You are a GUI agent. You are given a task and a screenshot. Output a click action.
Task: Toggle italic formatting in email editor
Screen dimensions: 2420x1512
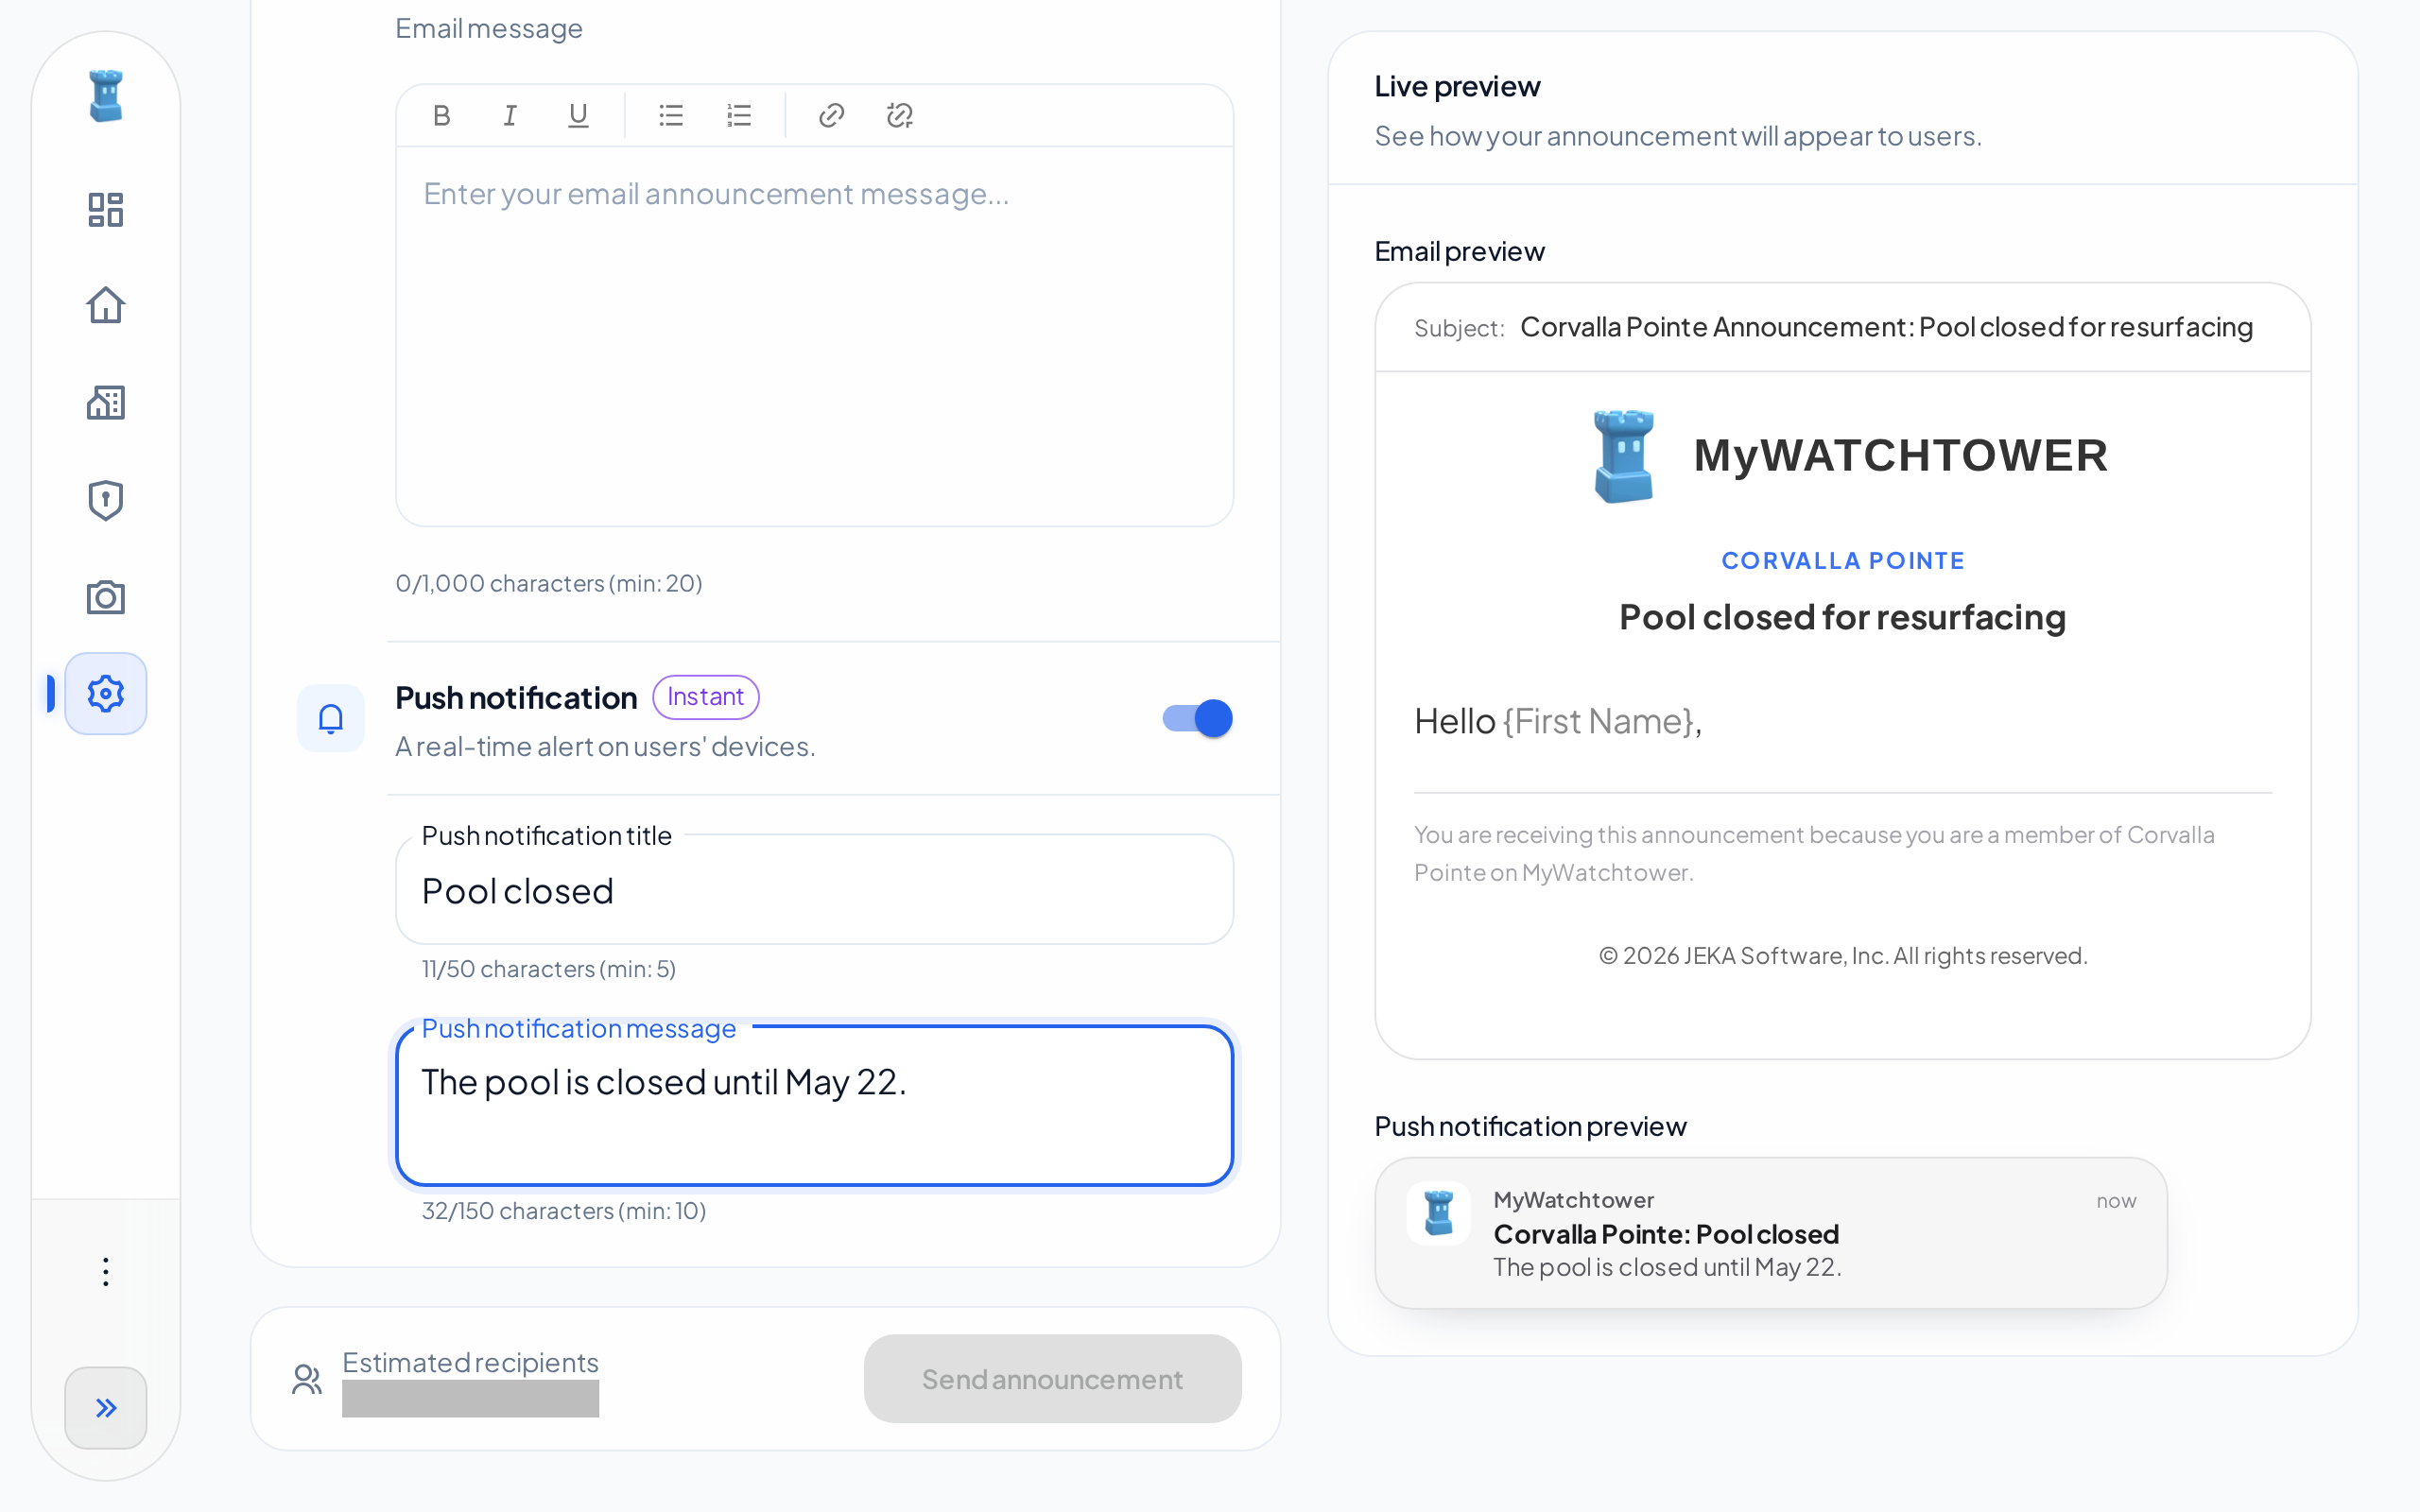pos(510,116)
